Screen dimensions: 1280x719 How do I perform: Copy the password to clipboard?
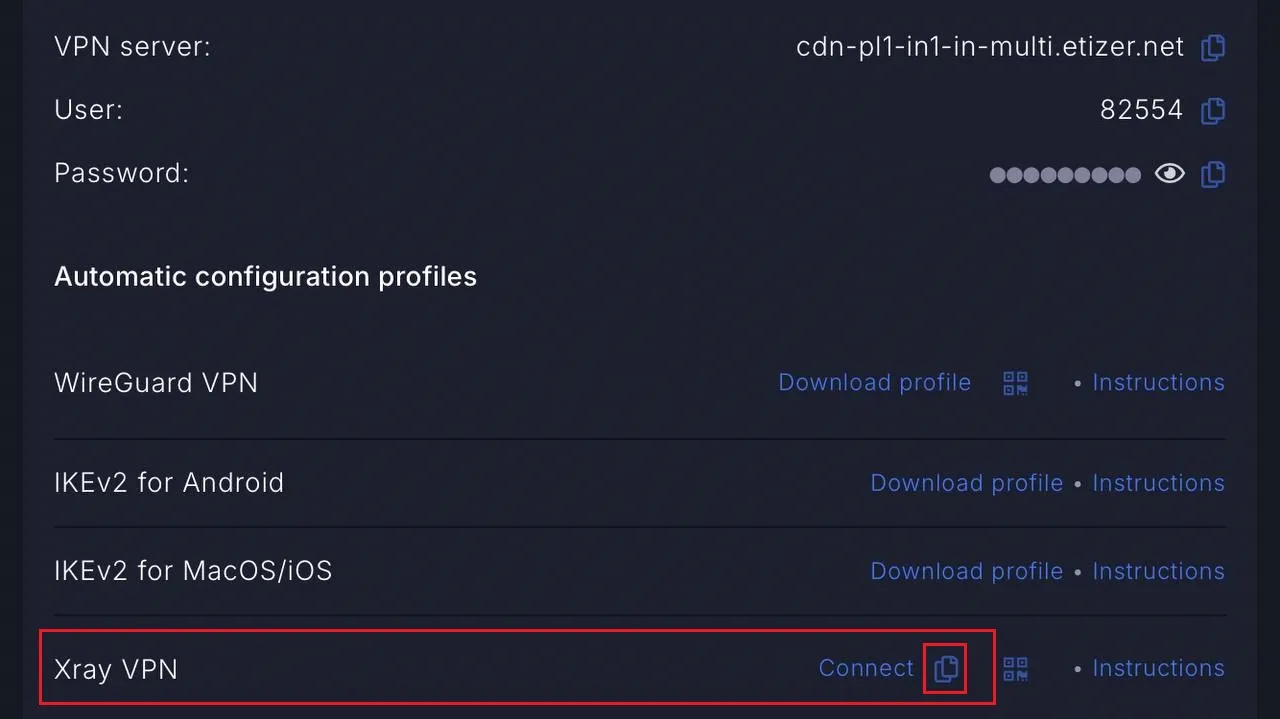pos(1213,174)
